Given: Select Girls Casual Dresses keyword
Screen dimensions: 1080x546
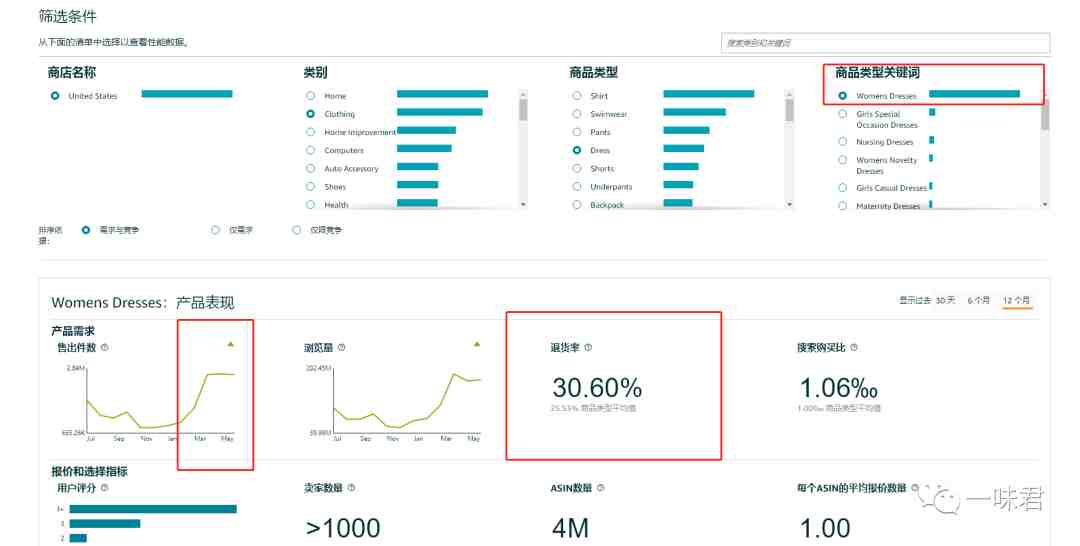Looking at the screenshot, I should click(842, 187).
